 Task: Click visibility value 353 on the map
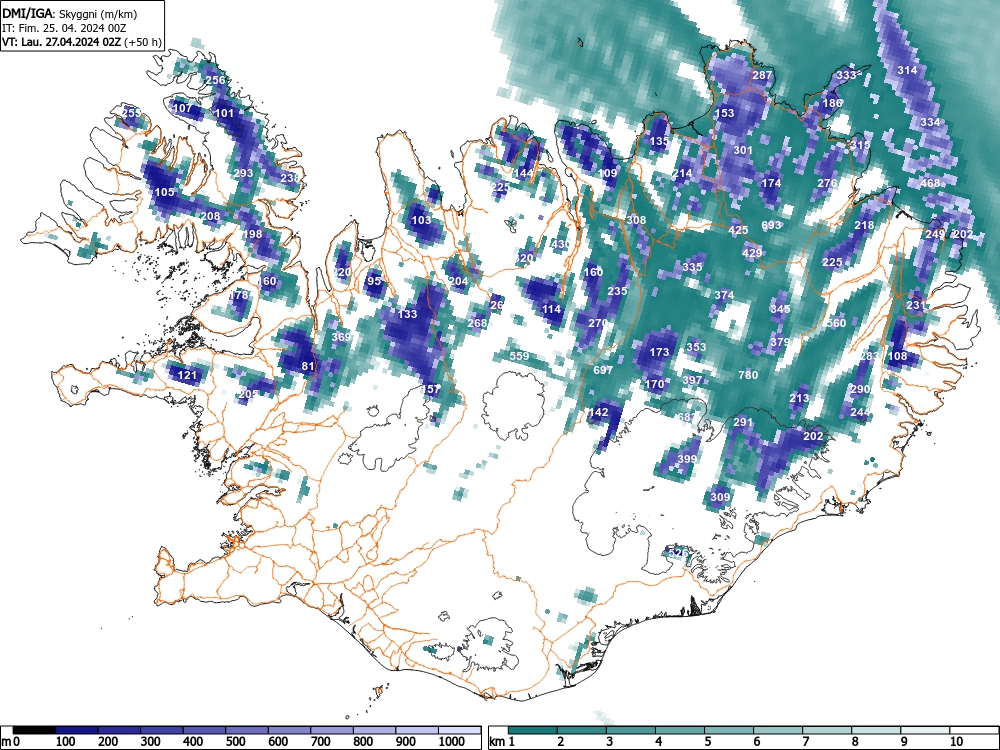tap(696, 346)
